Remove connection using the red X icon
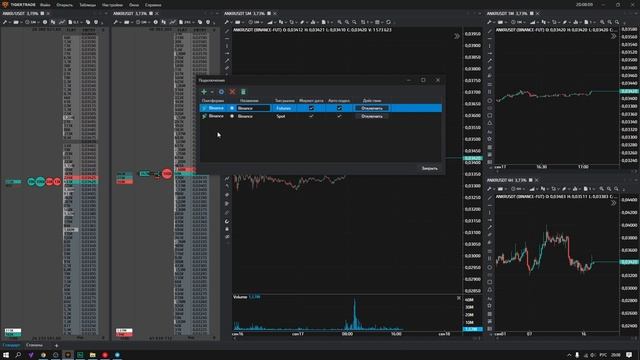 tap(232, 92)
